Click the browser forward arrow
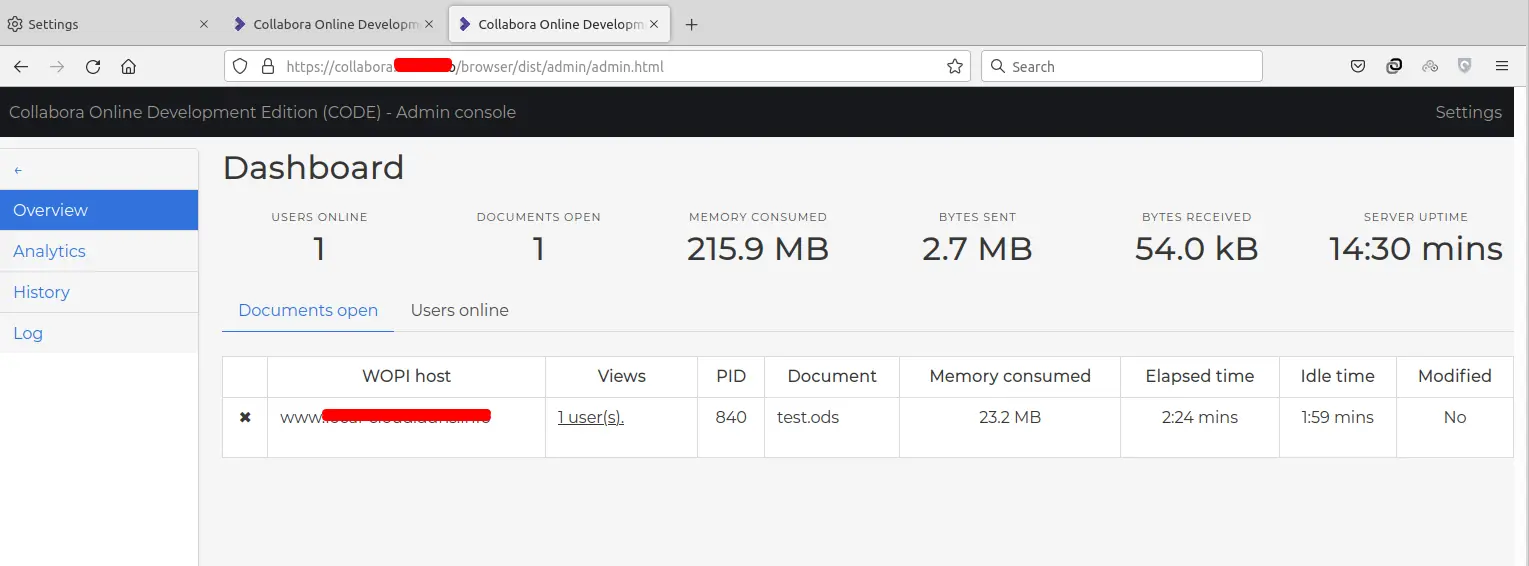Viewport: 1529px width, 566px height. [x=57, y=67]
